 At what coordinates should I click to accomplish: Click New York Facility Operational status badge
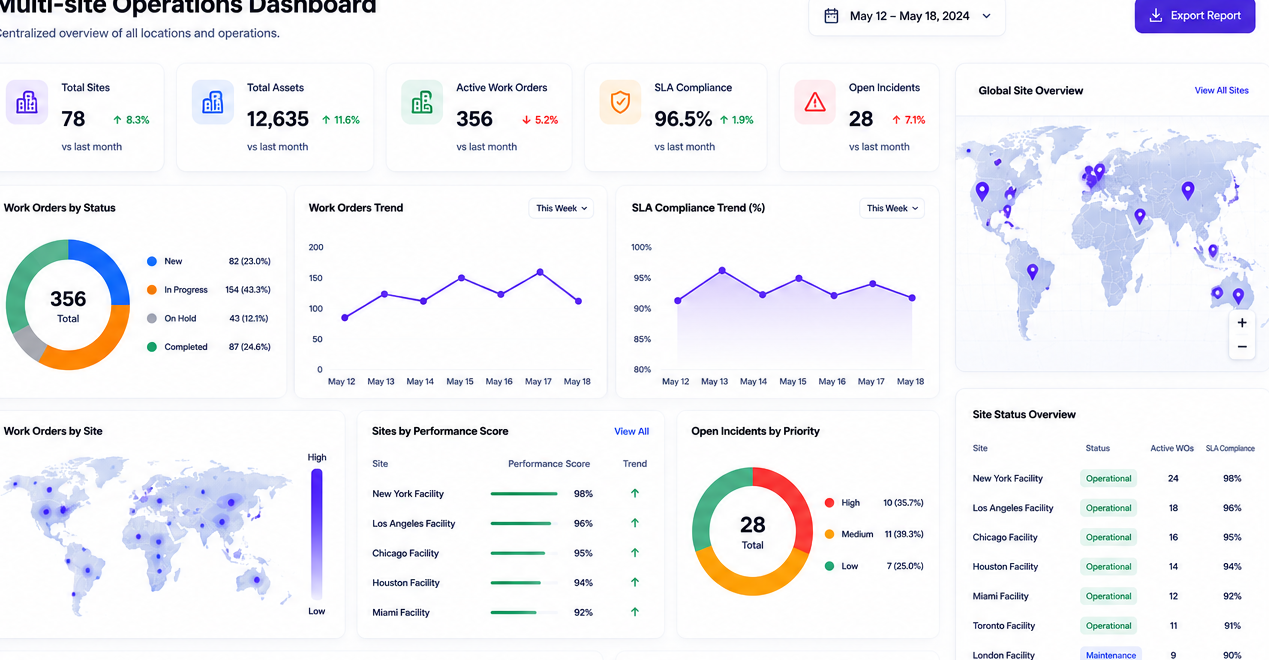(1109, 478)
